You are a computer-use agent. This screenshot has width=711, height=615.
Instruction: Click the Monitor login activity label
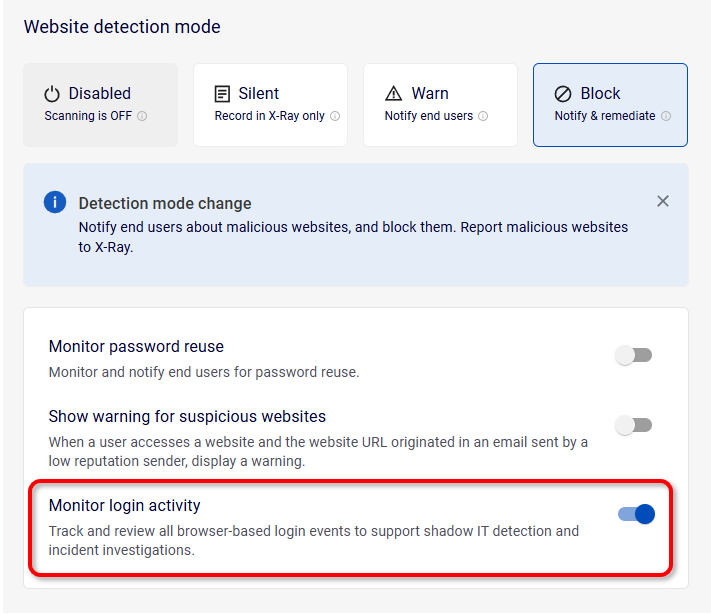[125, 506]
